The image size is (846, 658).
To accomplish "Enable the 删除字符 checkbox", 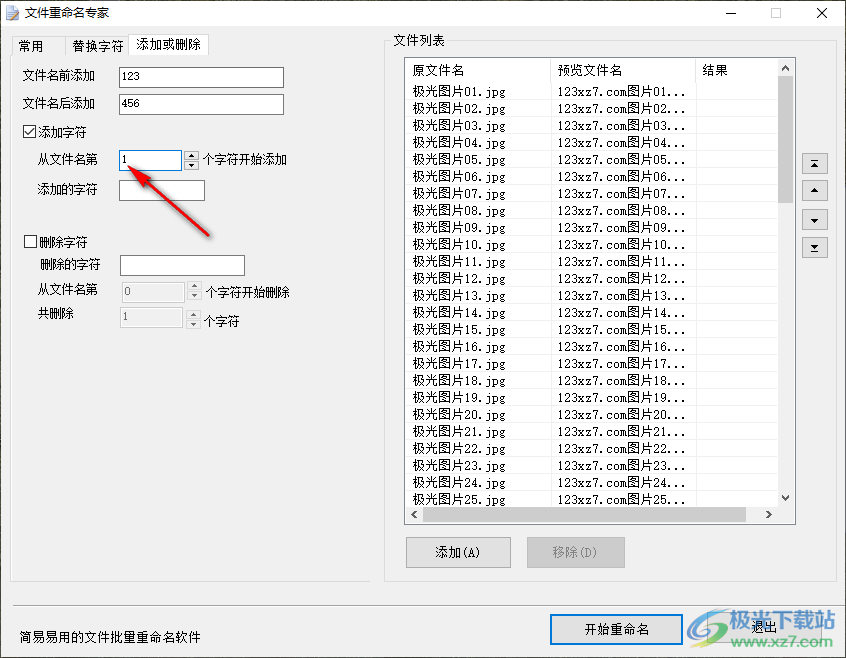I will tap(30, 242).
